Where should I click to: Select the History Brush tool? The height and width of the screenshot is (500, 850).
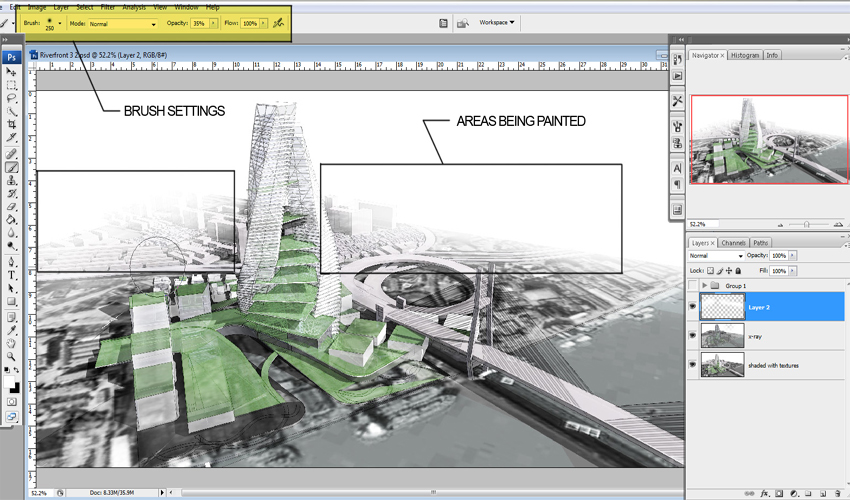click(x=11, y=194)
